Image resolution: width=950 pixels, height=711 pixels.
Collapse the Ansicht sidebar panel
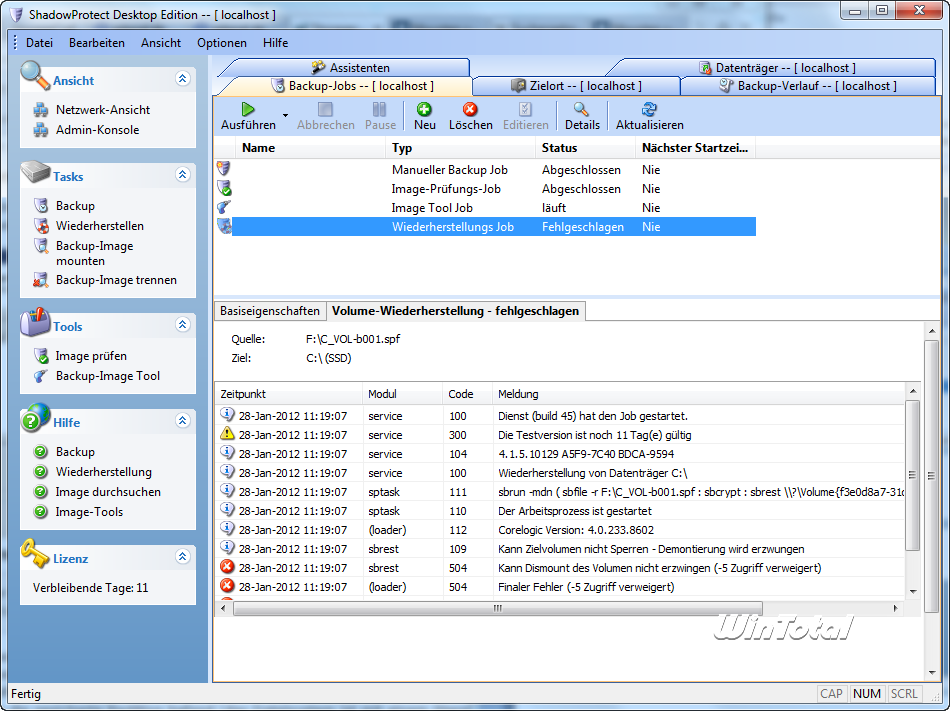point(182,79)
